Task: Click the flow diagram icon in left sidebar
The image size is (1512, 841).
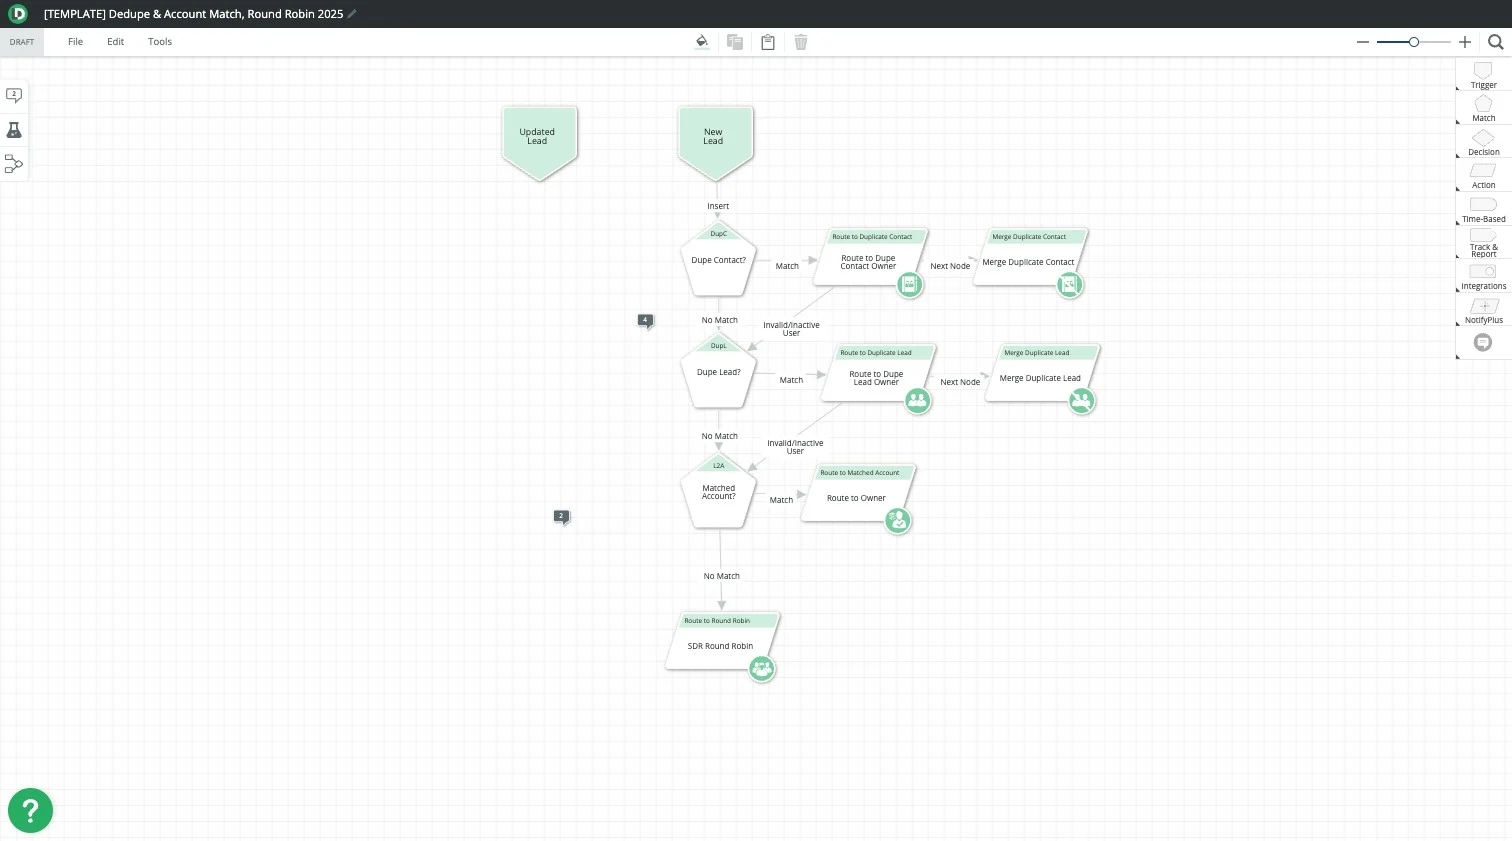Action: (x=14, y=164)
